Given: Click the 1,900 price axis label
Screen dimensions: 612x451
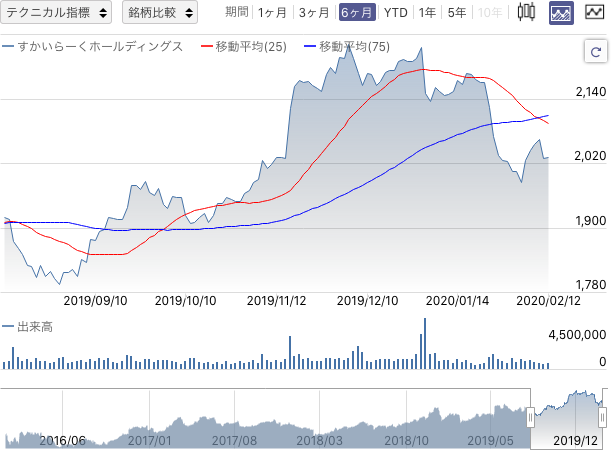Looking at the screenshot, I should pos(591,221).
